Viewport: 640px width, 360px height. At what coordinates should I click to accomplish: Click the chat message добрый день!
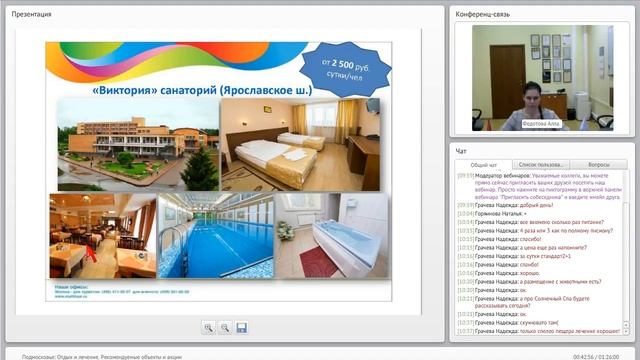[505, 205]
